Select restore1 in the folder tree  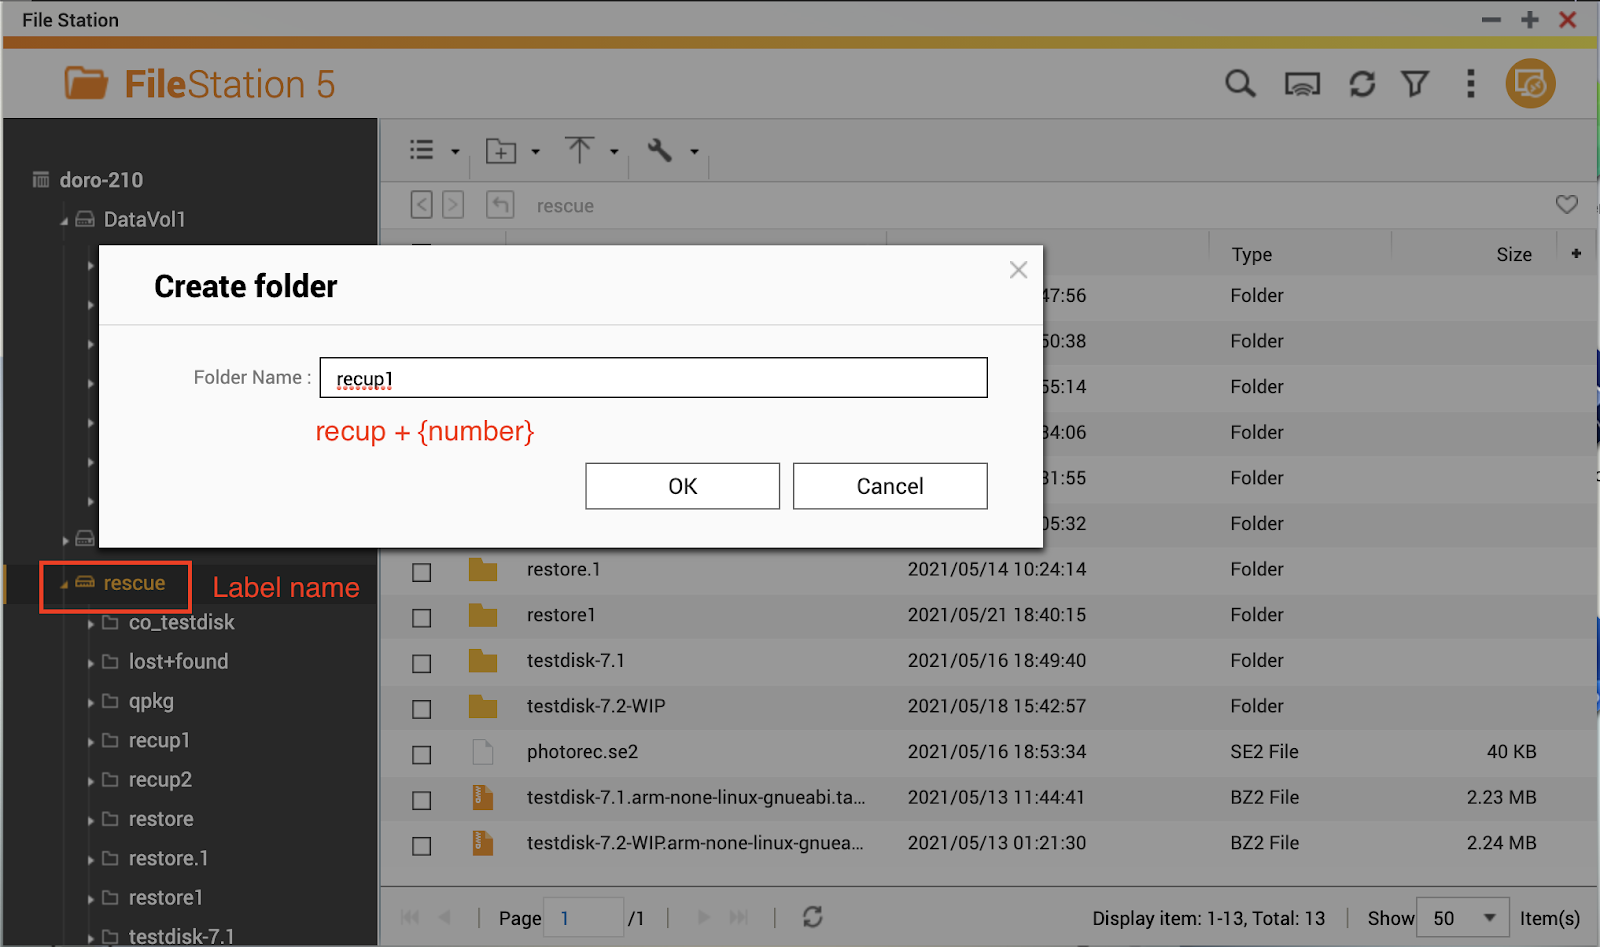[165, 898]
